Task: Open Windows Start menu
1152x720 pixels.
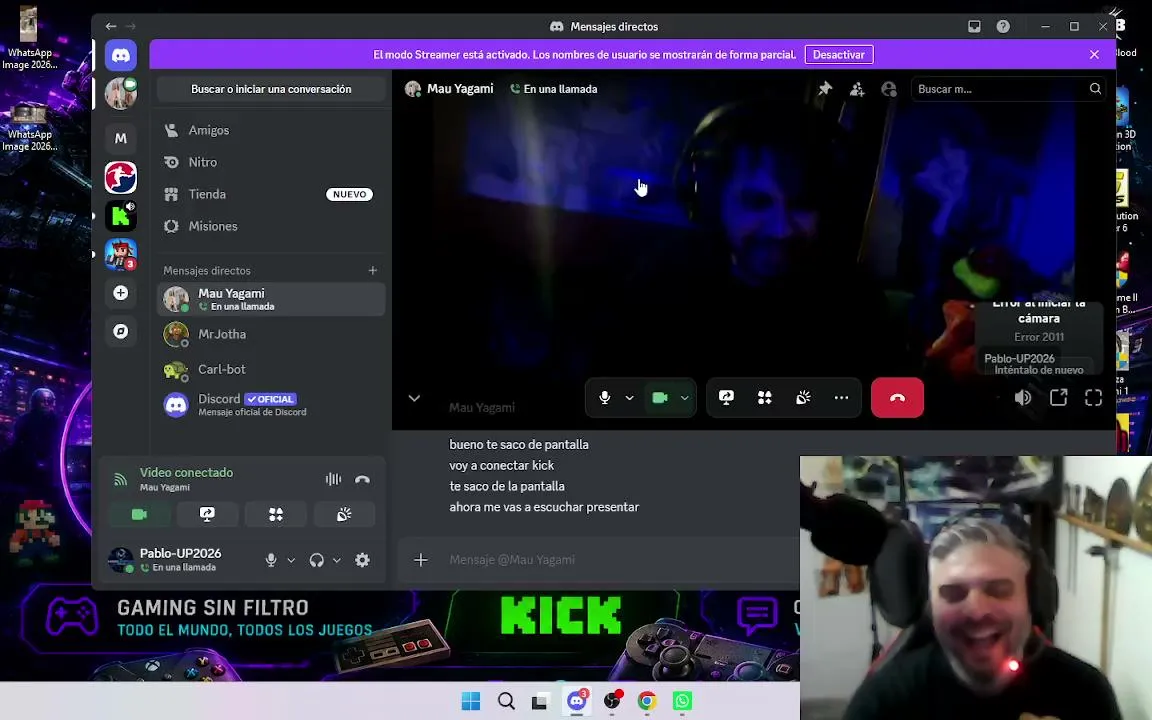Action: [471, 701]
